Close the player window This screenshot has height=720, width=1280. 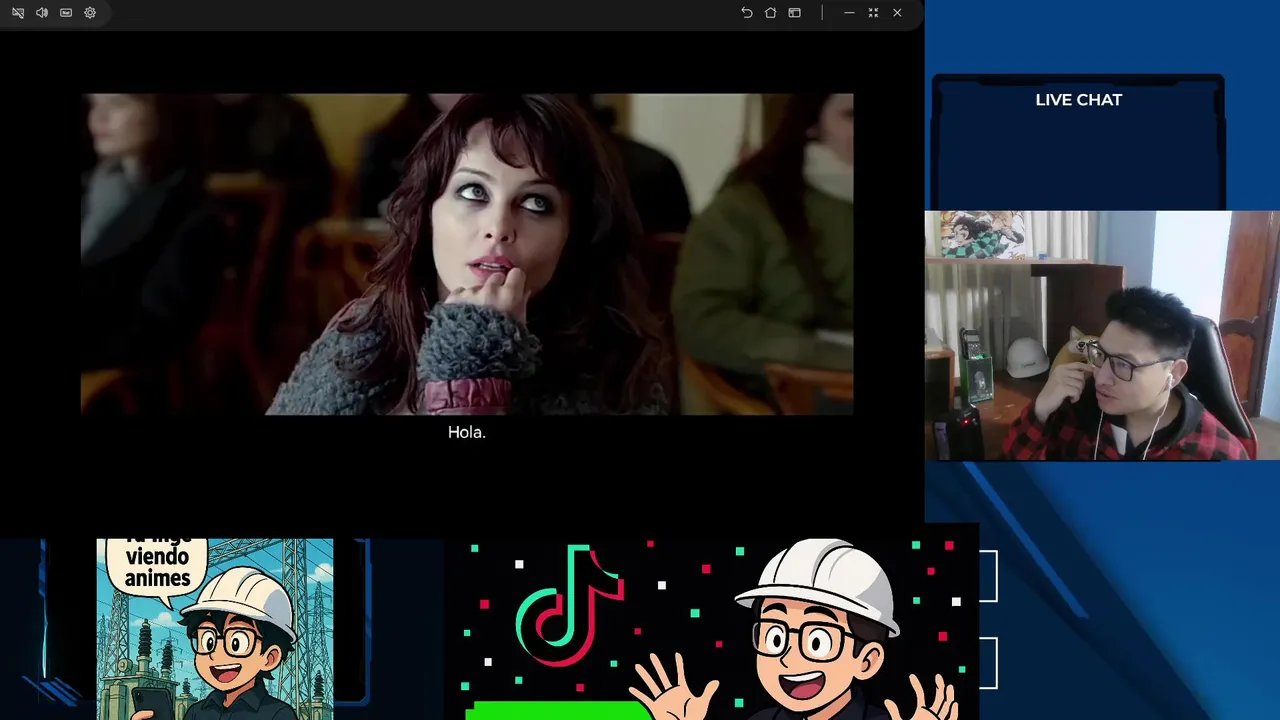pos(897,13)
